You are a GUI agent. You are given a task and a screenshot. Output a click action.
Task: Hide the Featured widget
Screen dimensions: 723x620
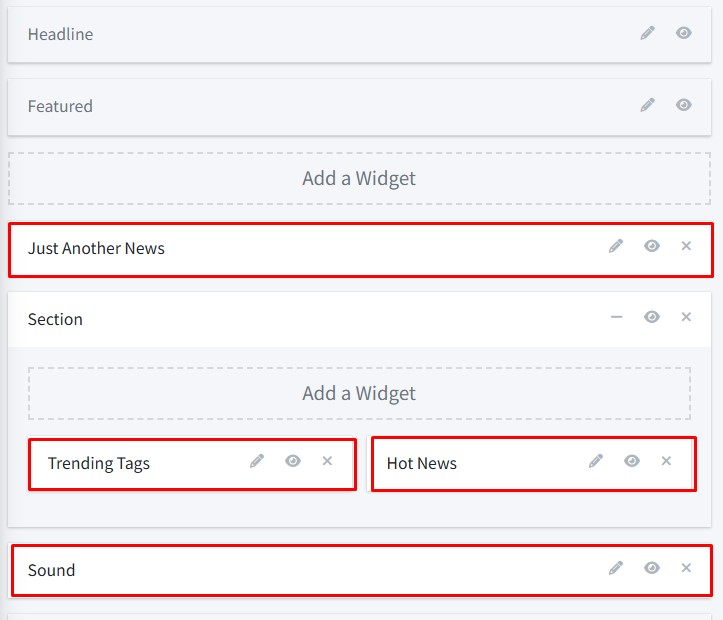tap(684, 105)
